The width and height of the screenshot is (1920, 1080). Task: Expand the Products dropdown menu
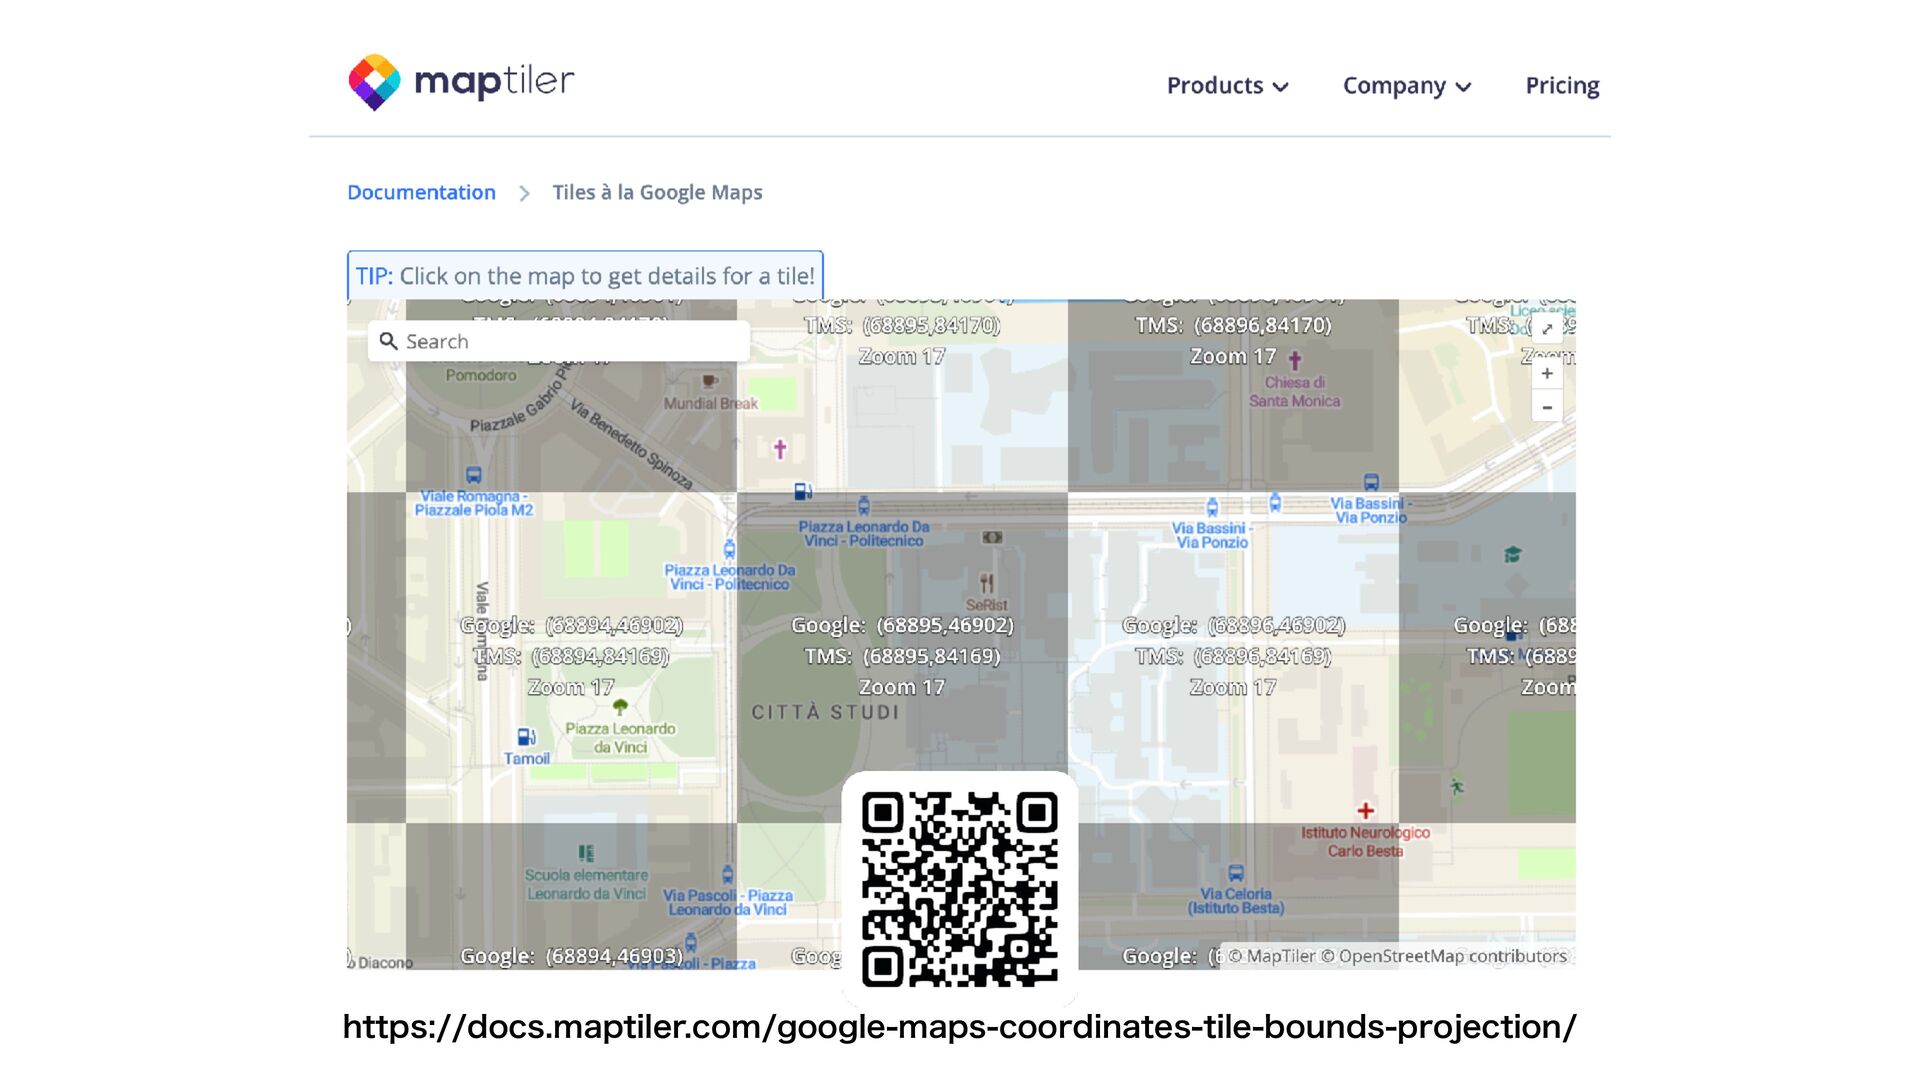point(1227,86)
